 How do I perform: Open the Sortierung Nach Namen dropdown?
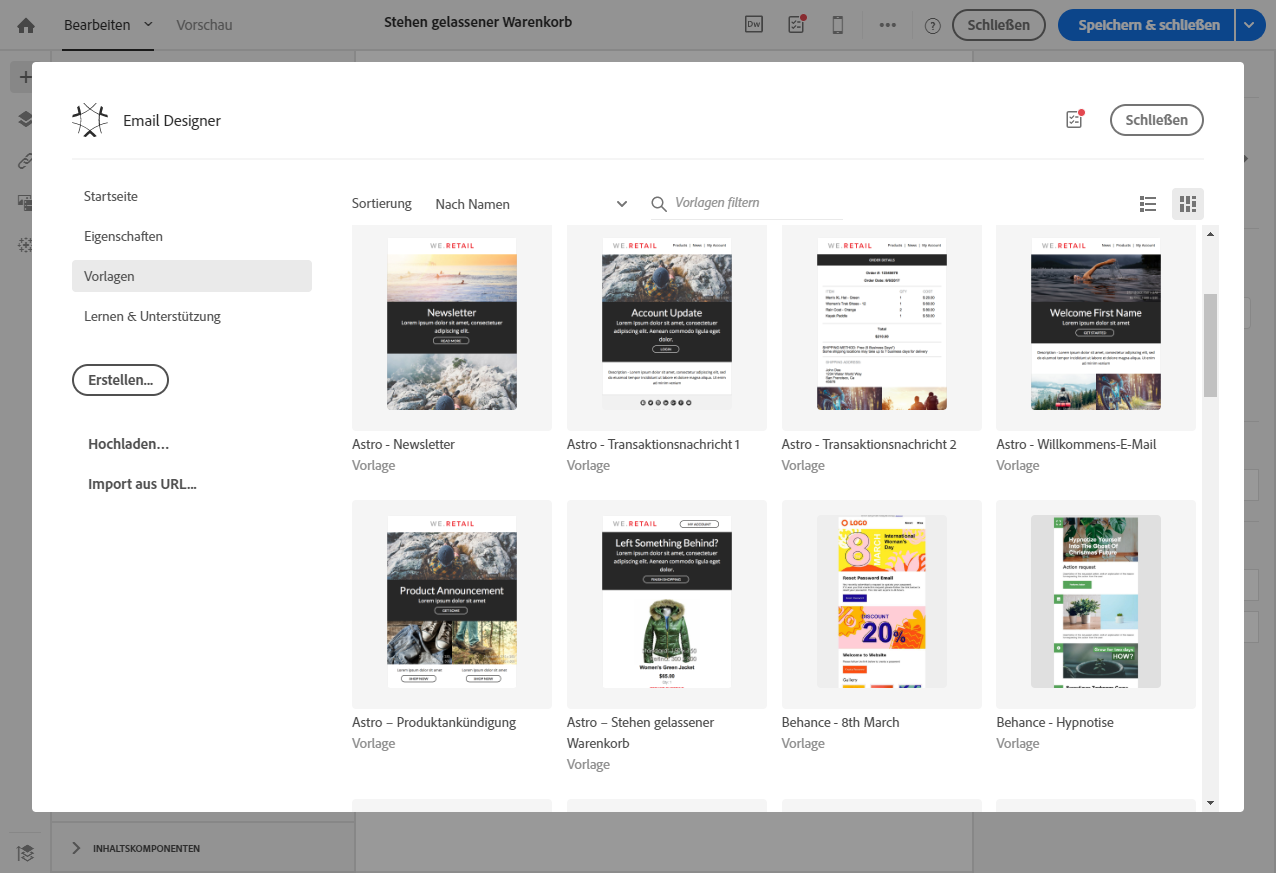click(x=530, y=204)
